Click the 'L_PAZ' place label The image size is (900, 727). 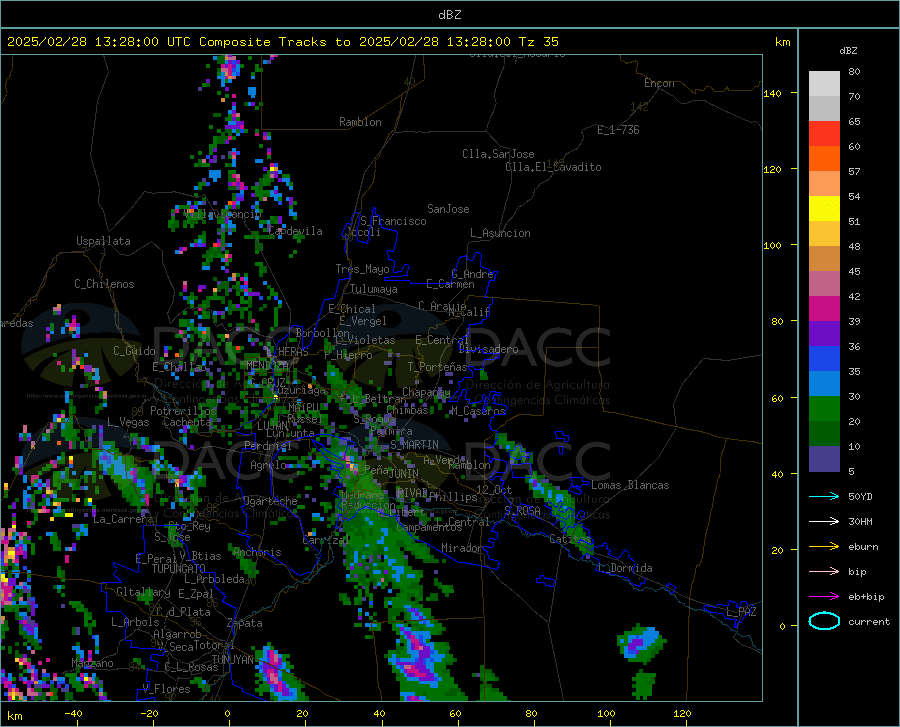[741, 612]
